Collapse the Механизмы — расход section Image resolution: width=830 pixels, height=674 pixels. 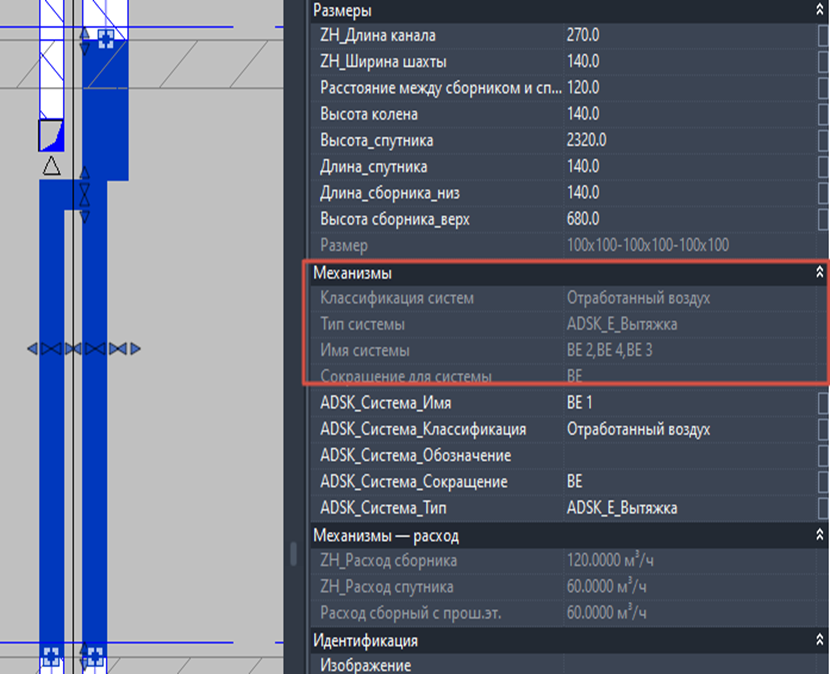pos(819,535)
